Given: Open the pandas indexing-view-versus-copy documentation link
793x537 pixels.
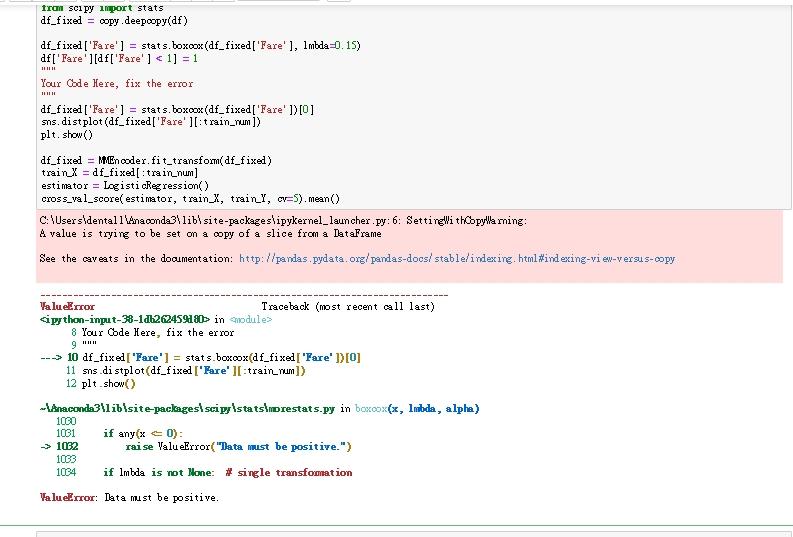Looking at the screenshot, I should [457, 259].
